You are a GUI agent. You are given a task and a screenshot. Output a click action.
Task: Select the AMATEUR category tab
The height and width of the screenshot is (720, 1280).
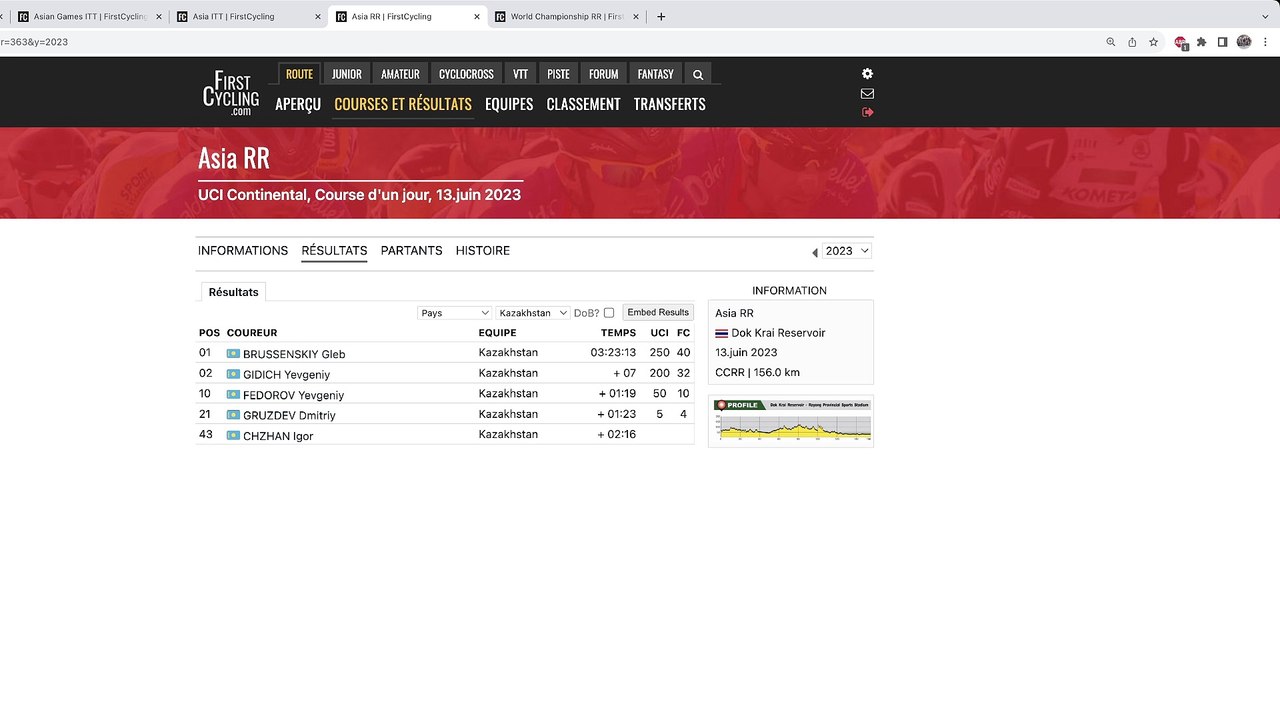point(400,74)
